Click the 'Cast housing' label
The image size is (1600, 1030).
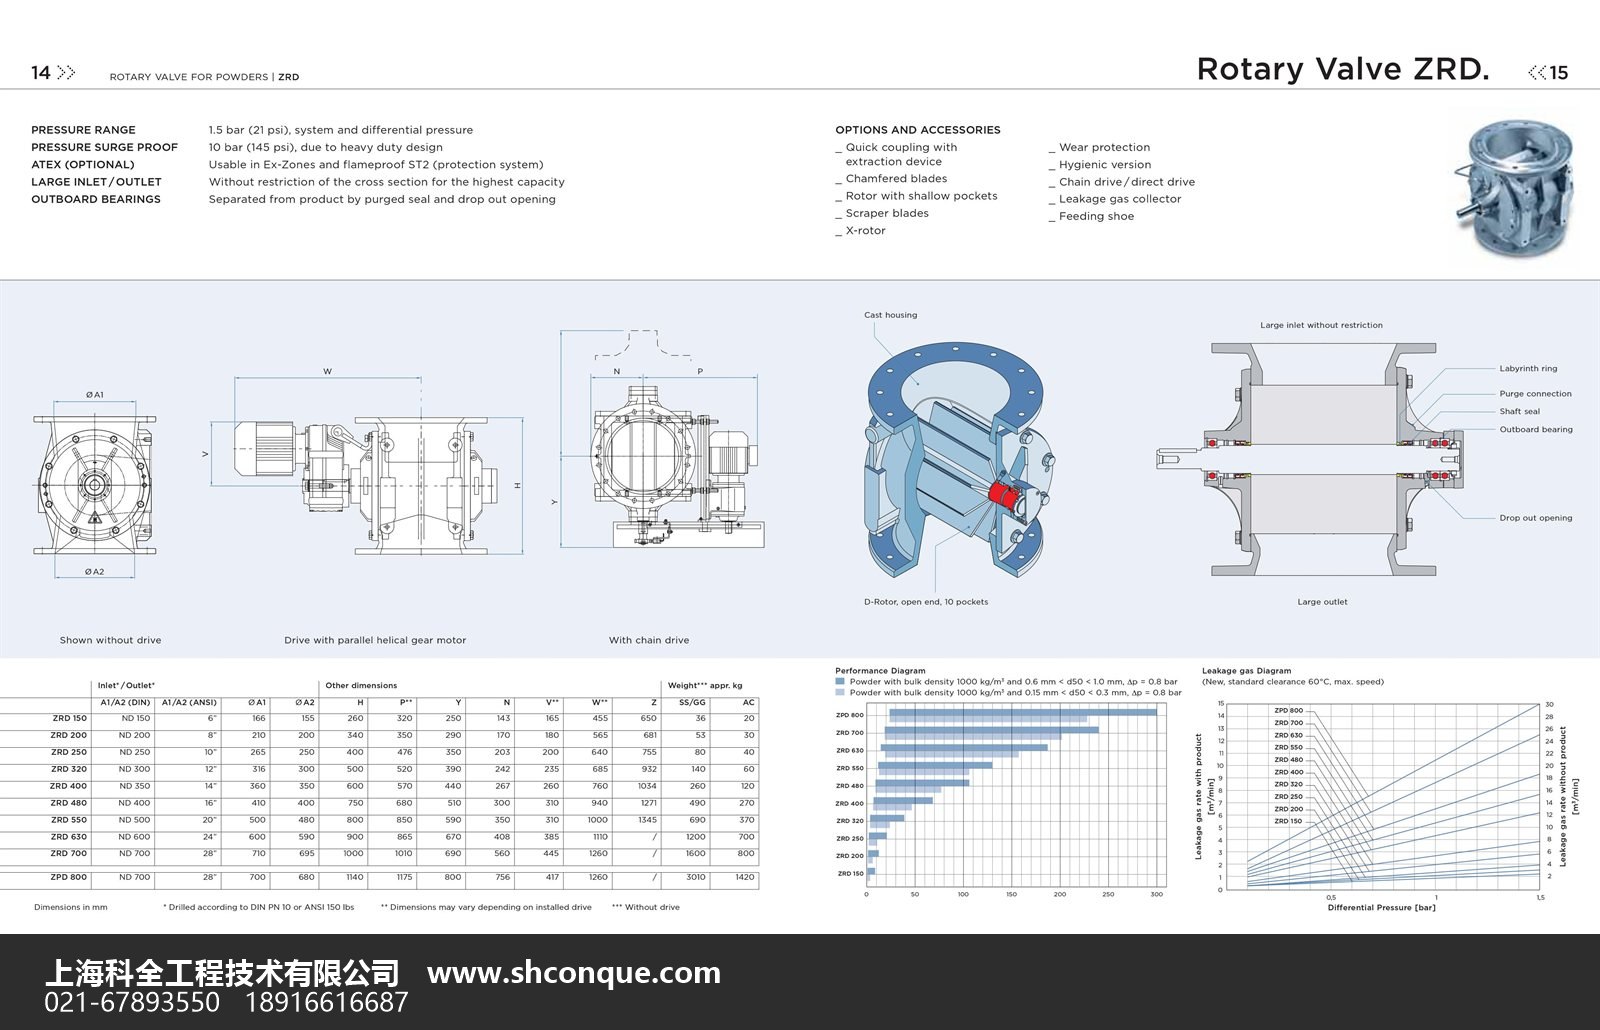890,315
